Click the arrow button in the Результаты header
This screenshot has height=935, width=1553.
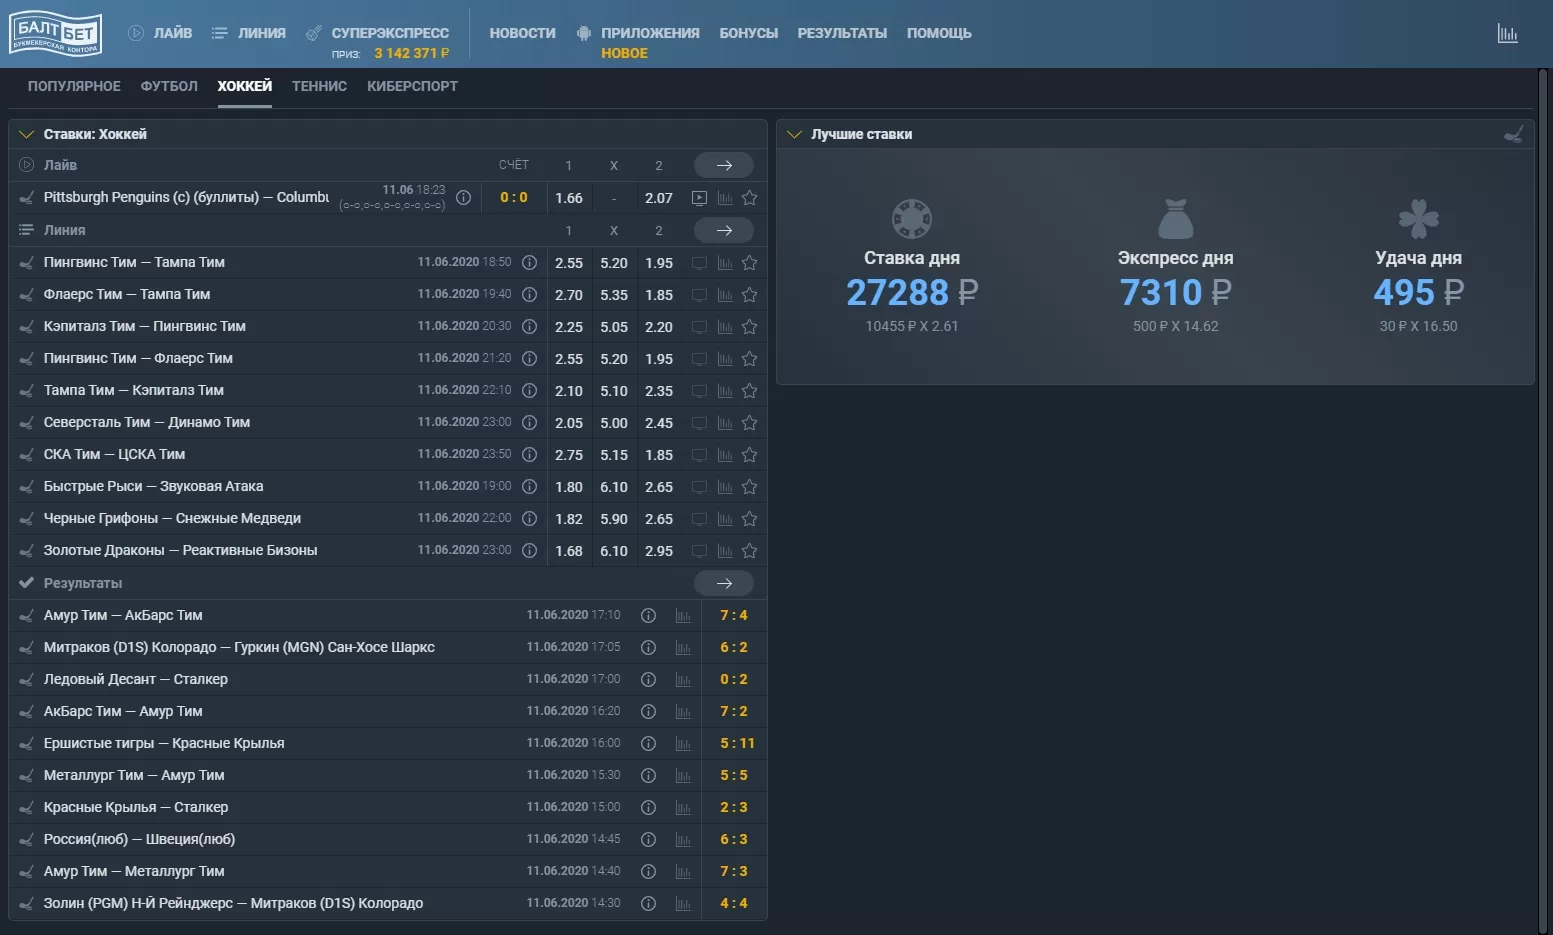[x=723, y=583]
